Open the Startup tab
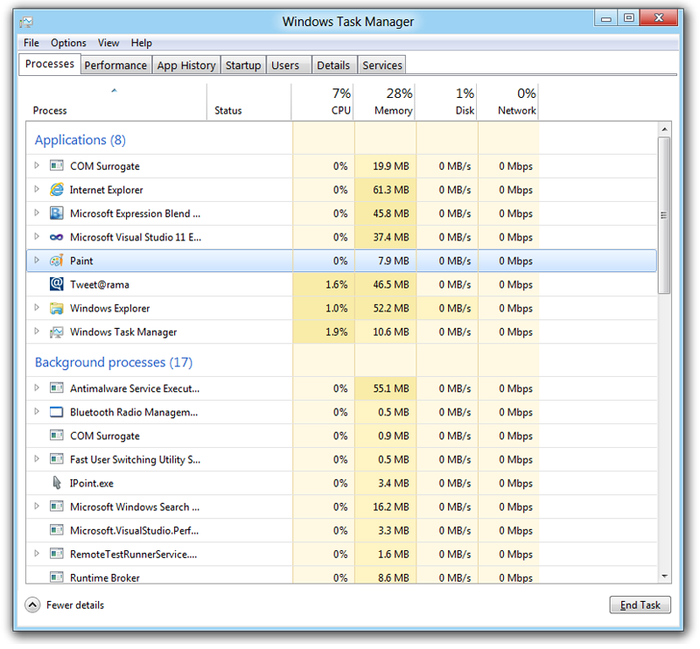Image resolution: width=700 pixels, height=649 pixels. coord(243,65)
